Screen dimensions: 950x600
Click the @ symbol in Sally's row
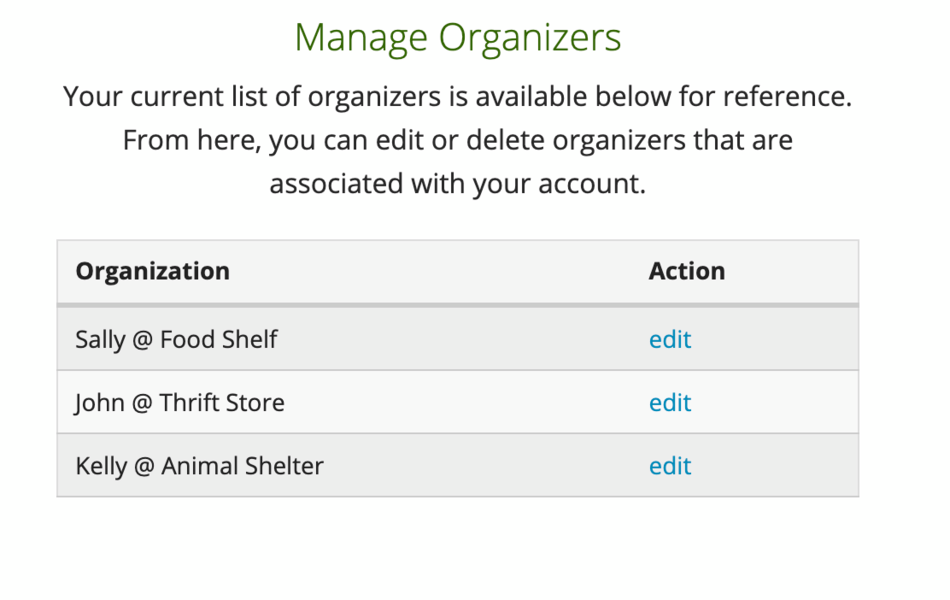tap(142, 340)
